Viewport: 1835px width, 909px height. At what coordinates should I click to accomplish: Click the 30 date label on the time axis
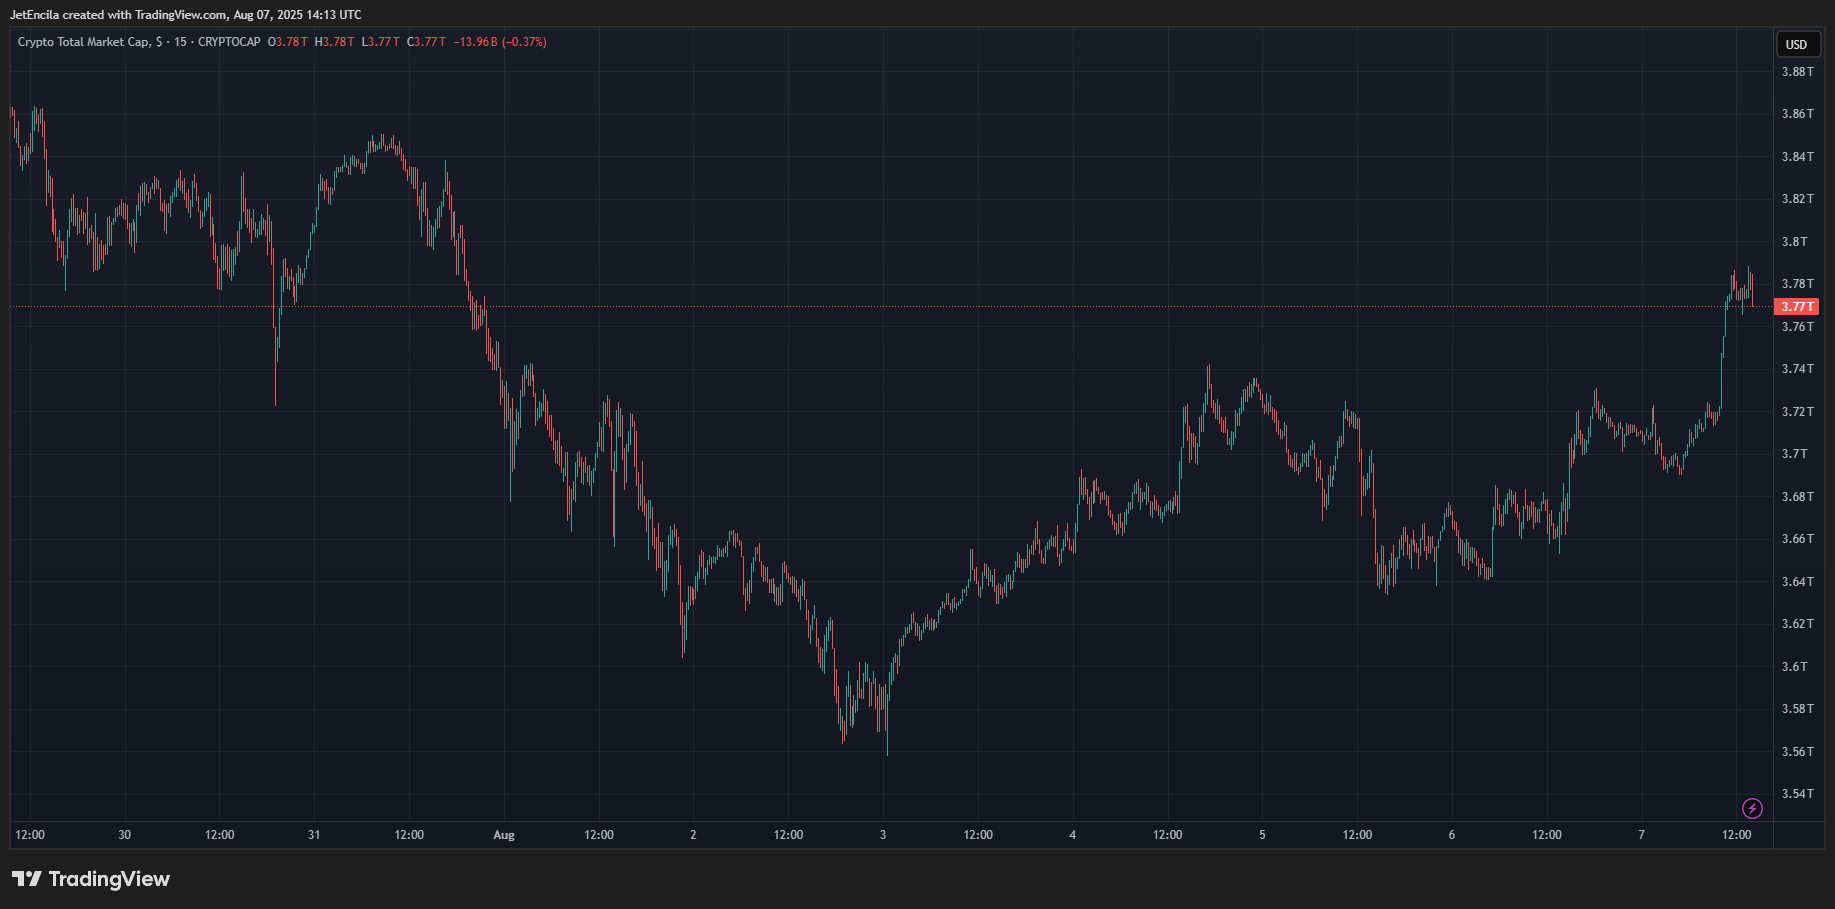pos(124,835)
